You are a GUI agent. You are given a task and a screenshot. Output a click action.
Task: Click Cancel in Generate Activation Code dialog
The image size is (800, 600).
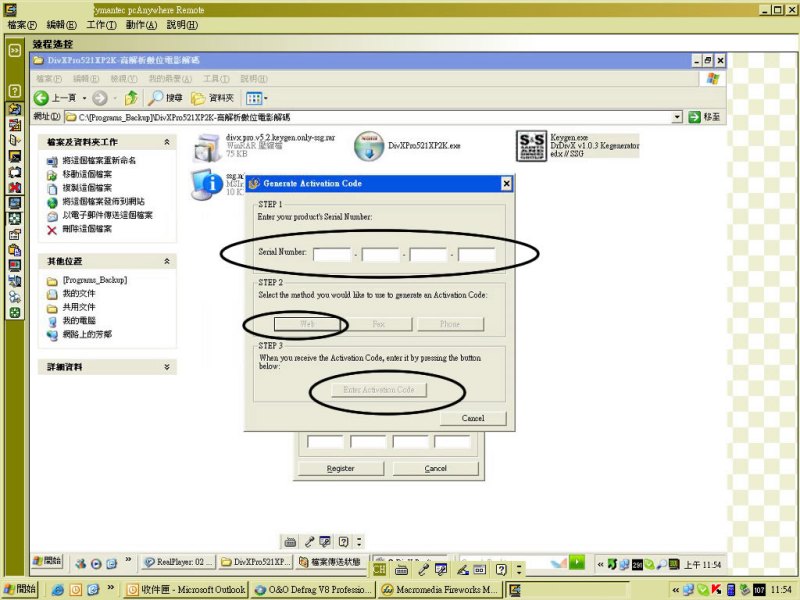tap(473, 418)
